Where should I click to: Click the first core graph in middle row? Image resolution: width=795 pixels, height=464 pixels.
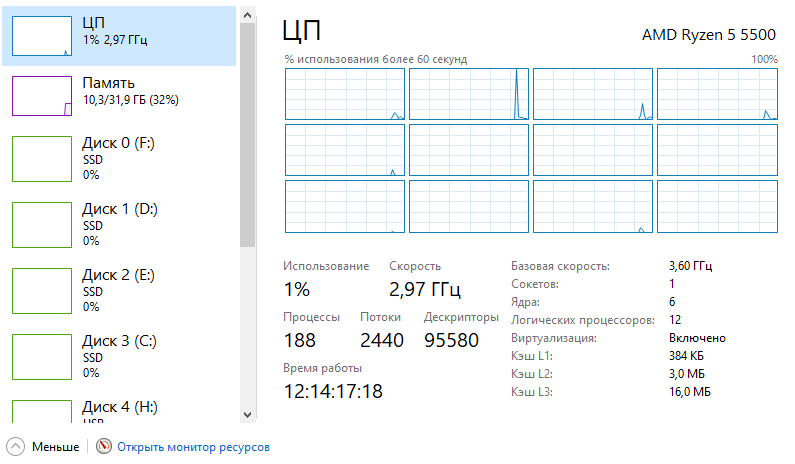tap(344, 151)
